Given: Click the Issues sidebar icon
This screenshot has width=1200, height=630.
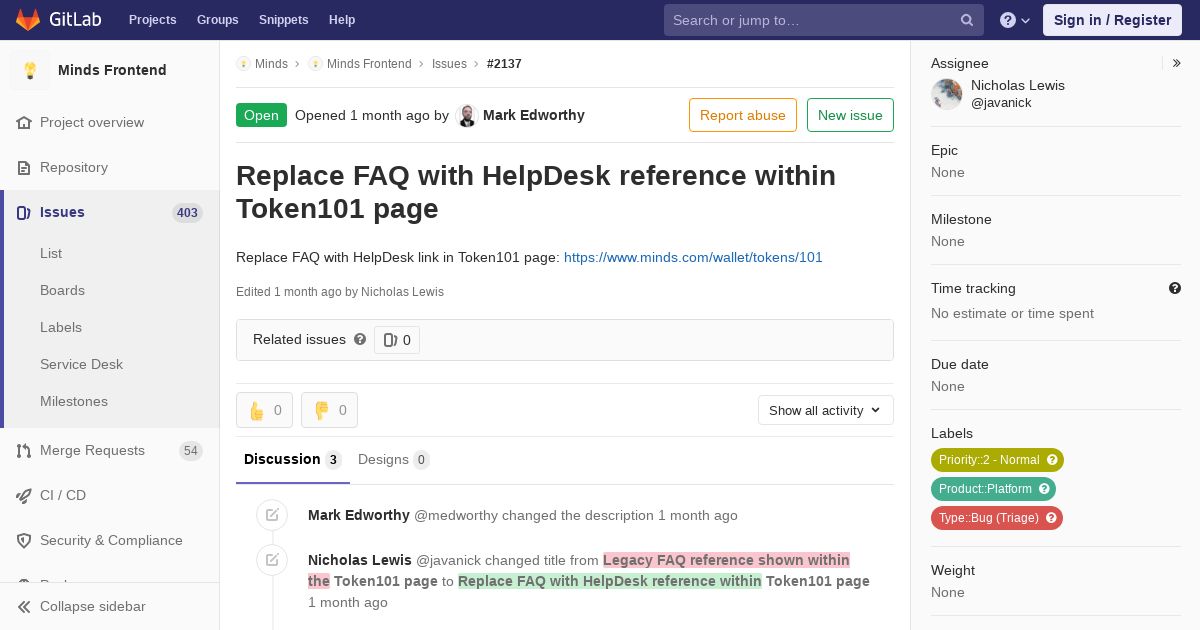Looking at the screenshot, I should [x=24, y=212].
